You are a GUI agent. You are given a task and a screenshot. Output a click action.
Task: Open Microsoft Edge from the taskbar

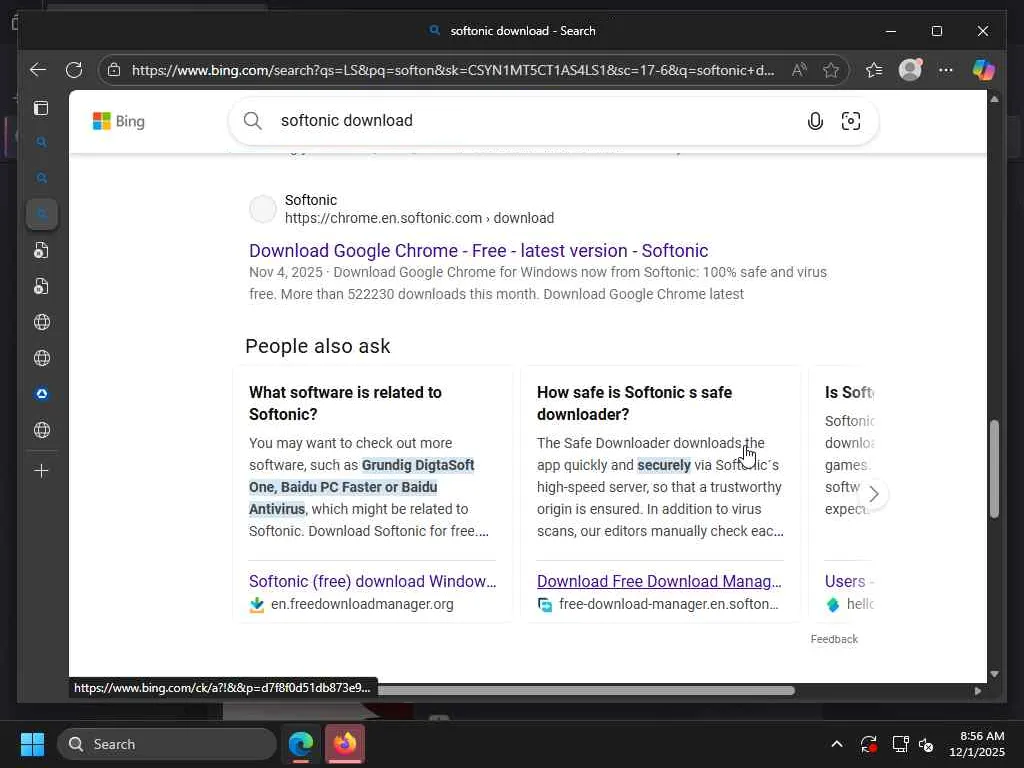coord(301,744)
